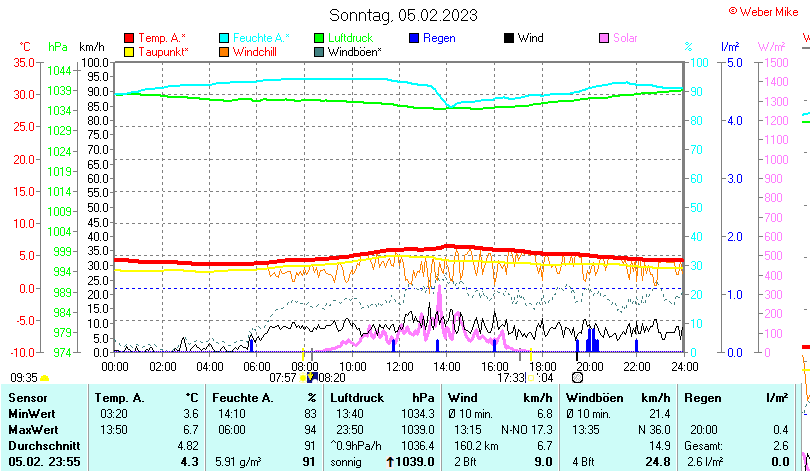Click the 12:00 mark on time axis

tap(400, 367)
